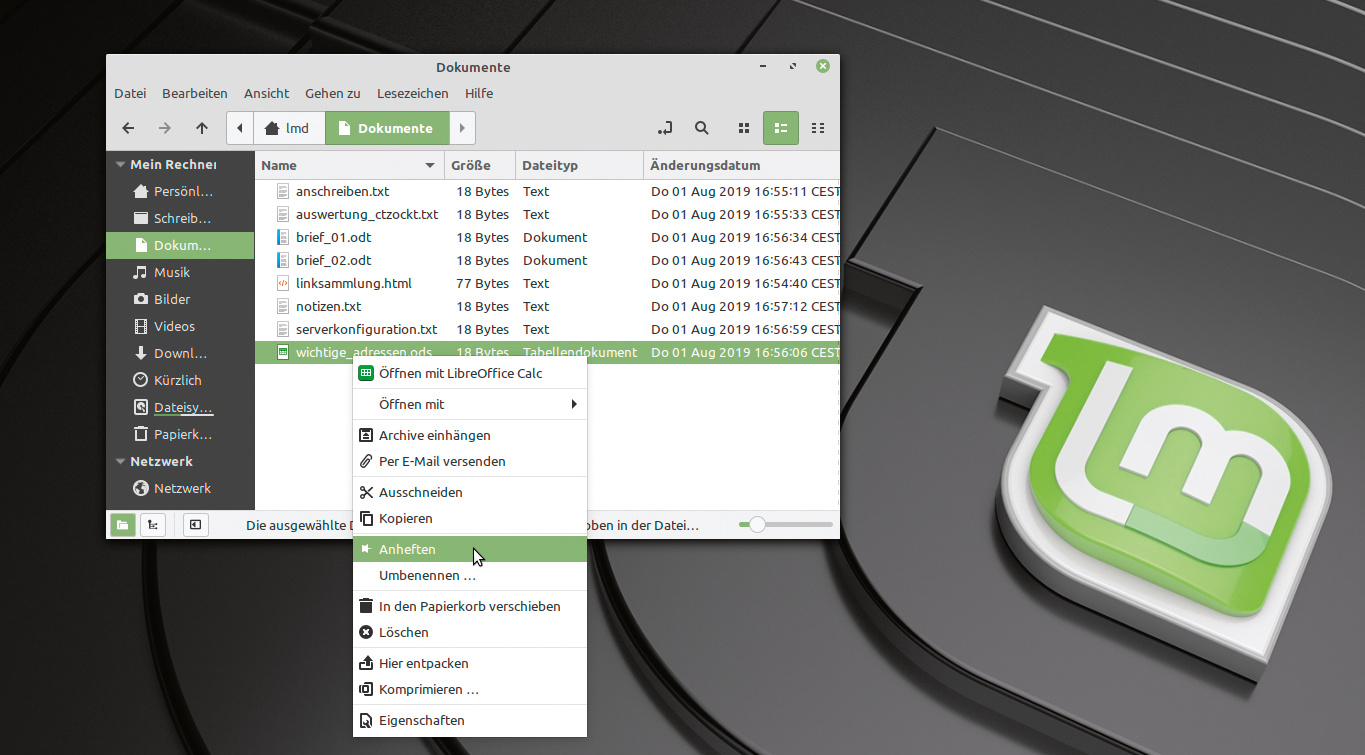Open Papierkorb trash in sidebar
Viewport: 1365px width, 755px height.
click(182, 434)
